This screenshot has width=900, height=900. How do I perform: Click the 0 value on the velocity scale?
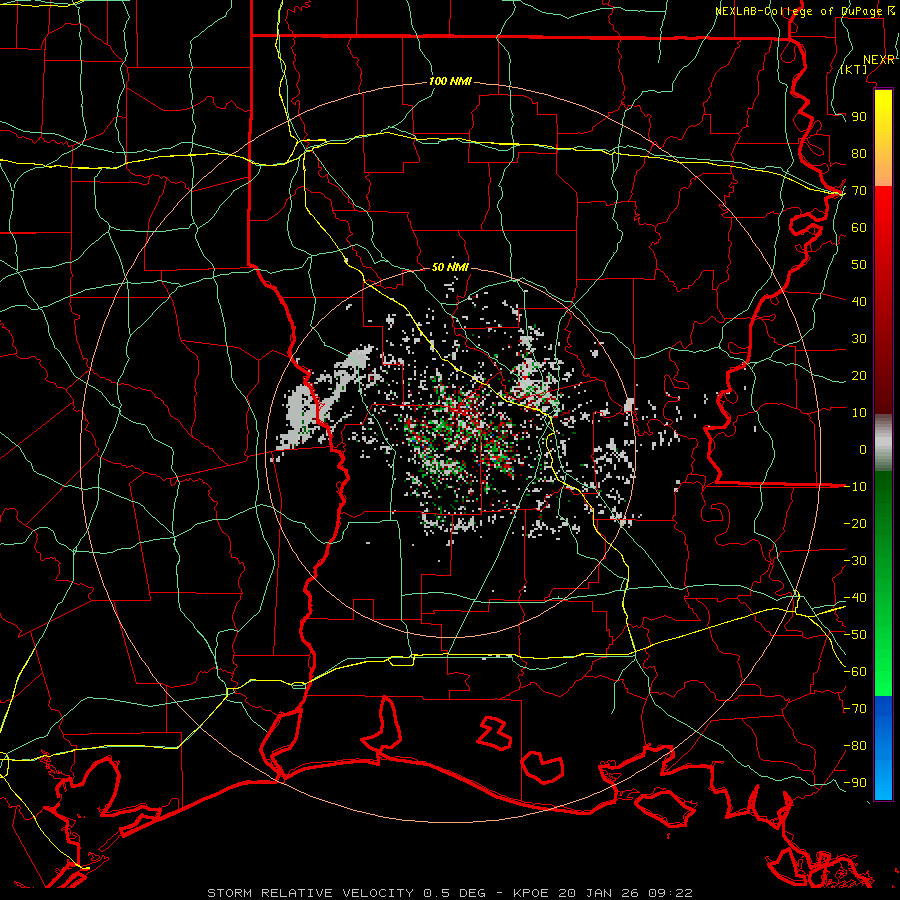[863, 450]
